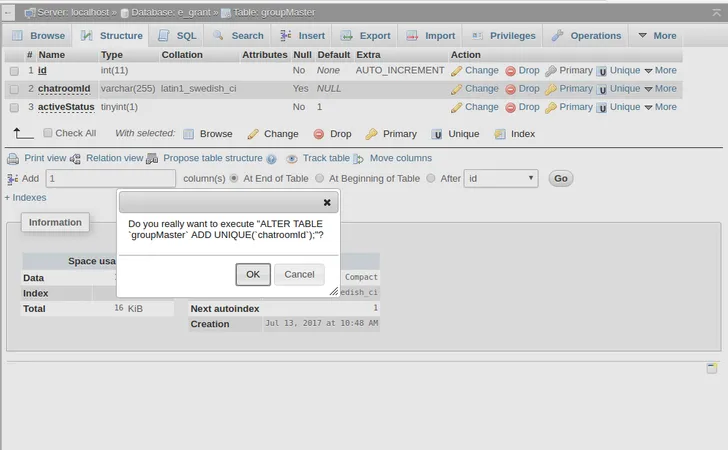This screenshot has height=450, width=728.
Task: Click the Primary key icon in activeStatus row
Action: [x=551, y=108]
